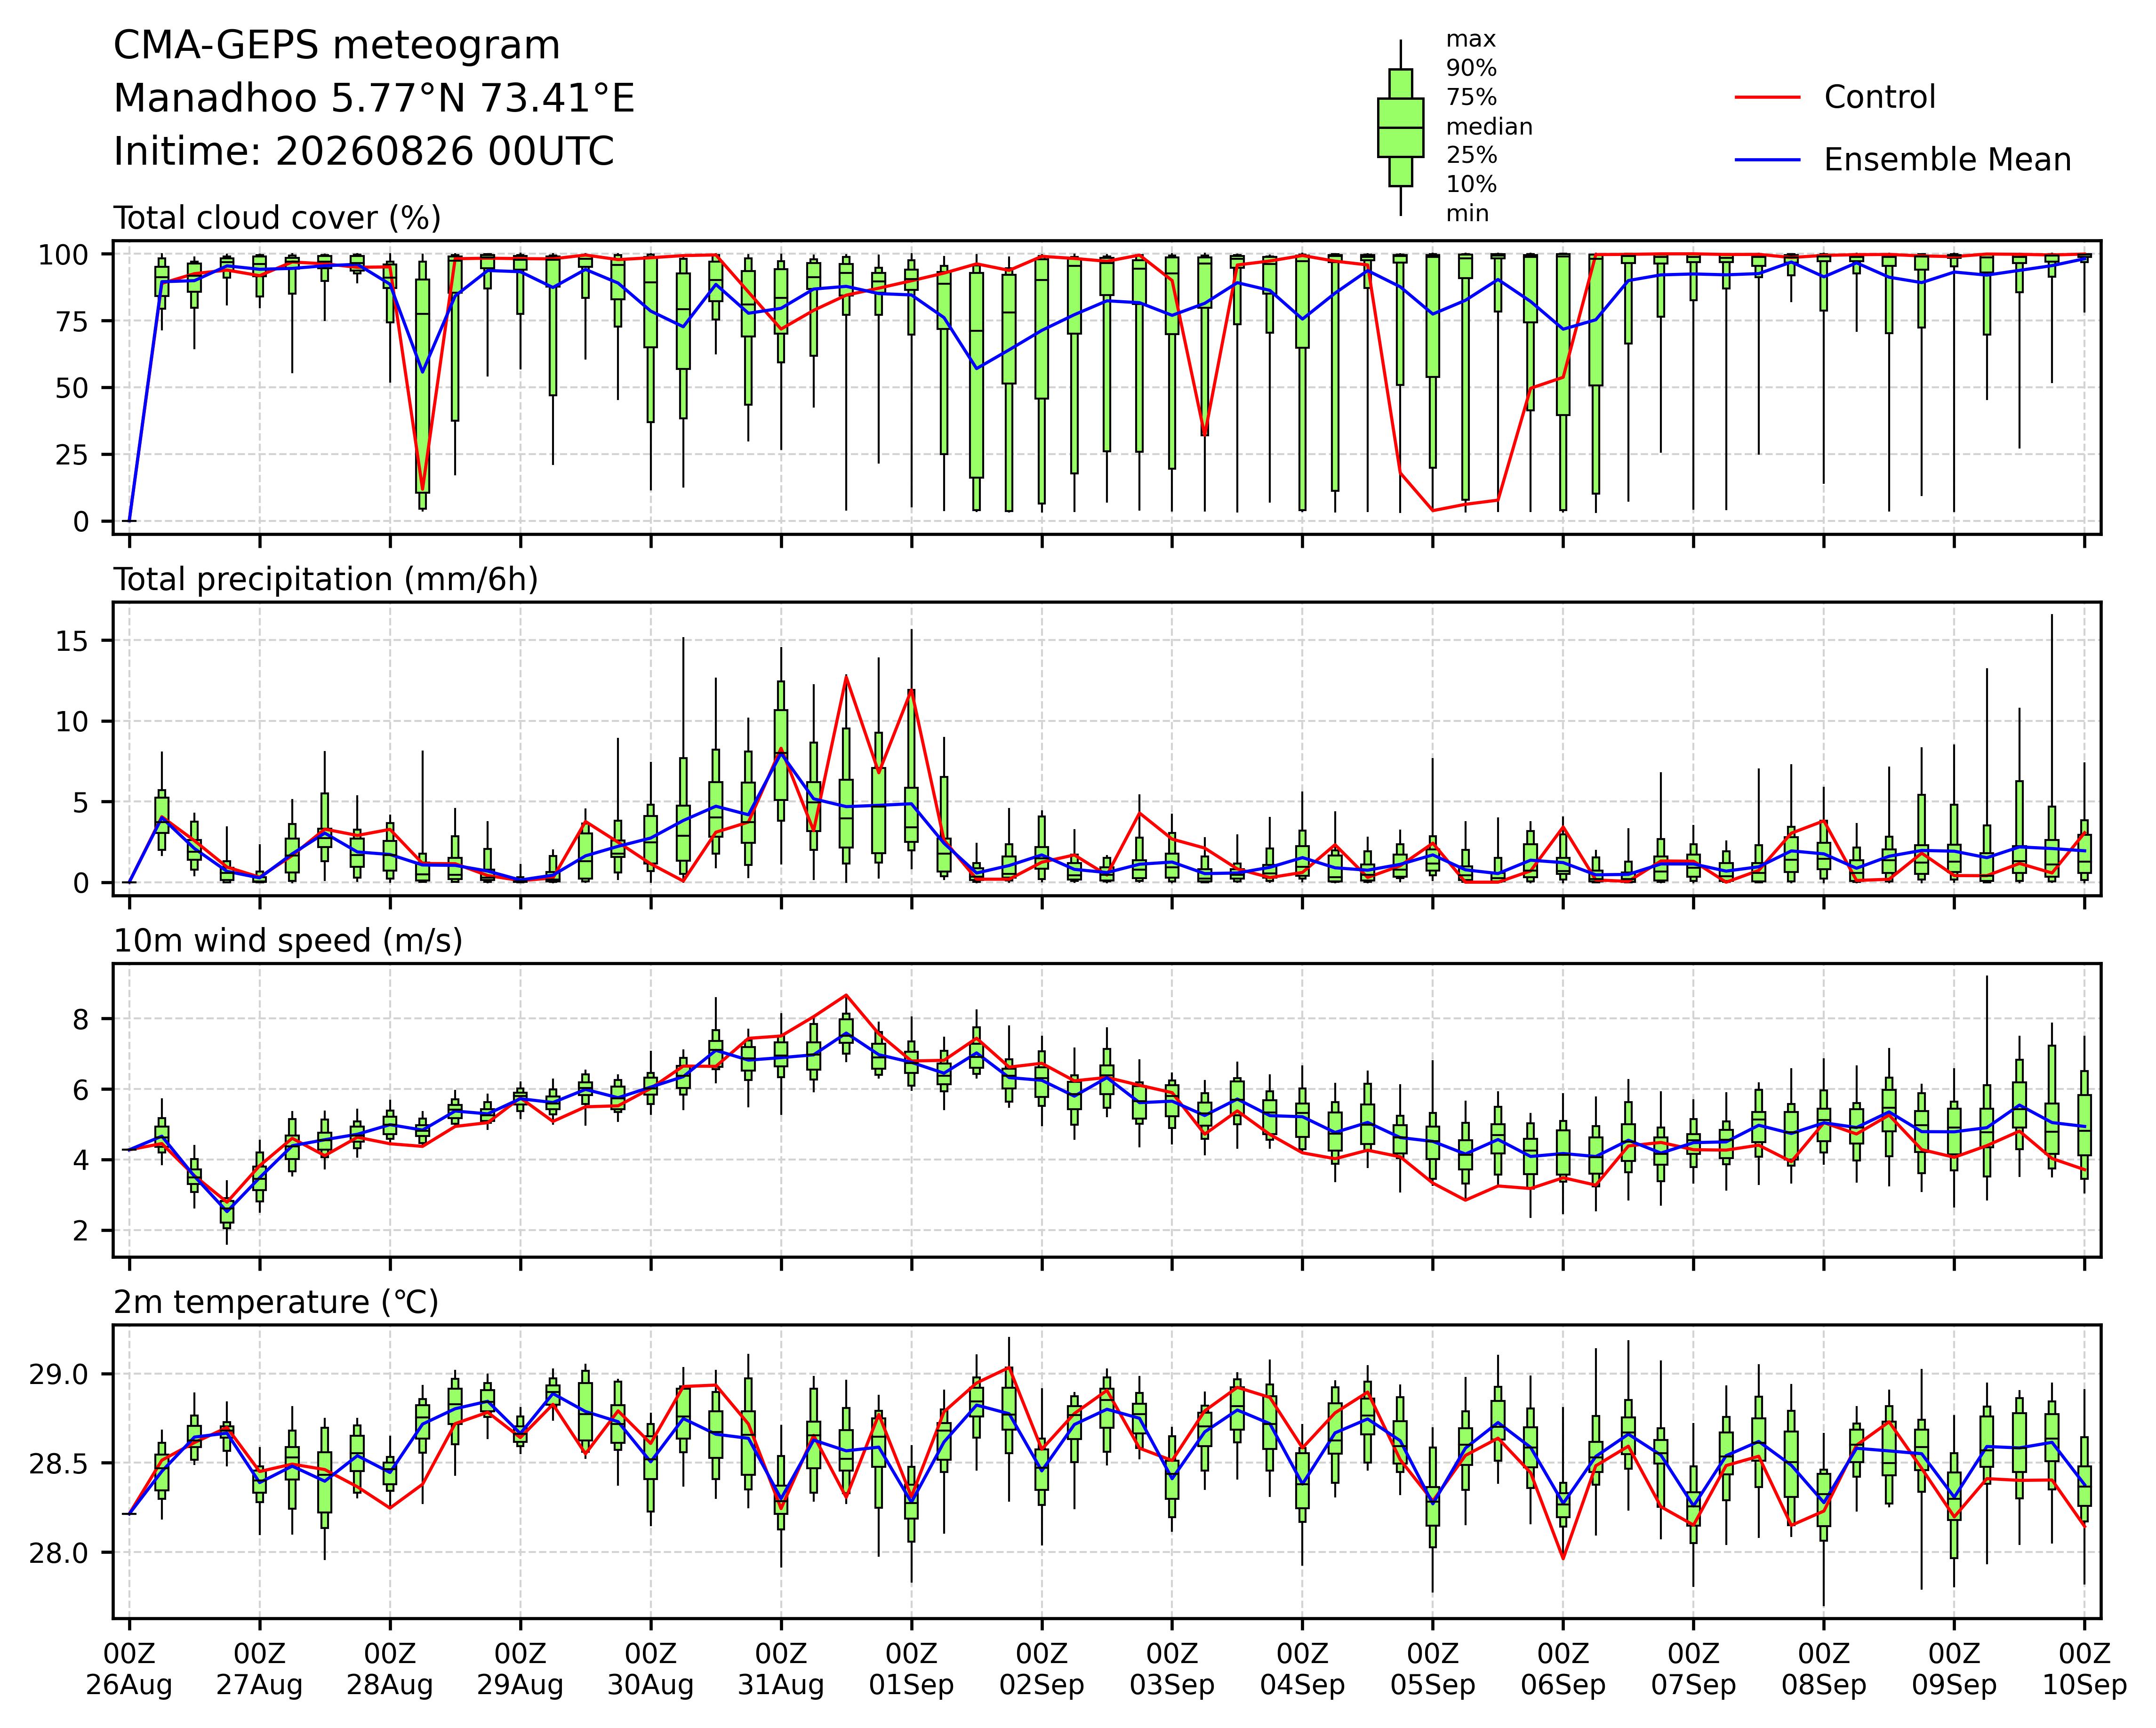Click the green box-whisker legend icon
The width and height of the screenshot is (2156, 1728).
pyautogui.click(x=1400, y=127)
